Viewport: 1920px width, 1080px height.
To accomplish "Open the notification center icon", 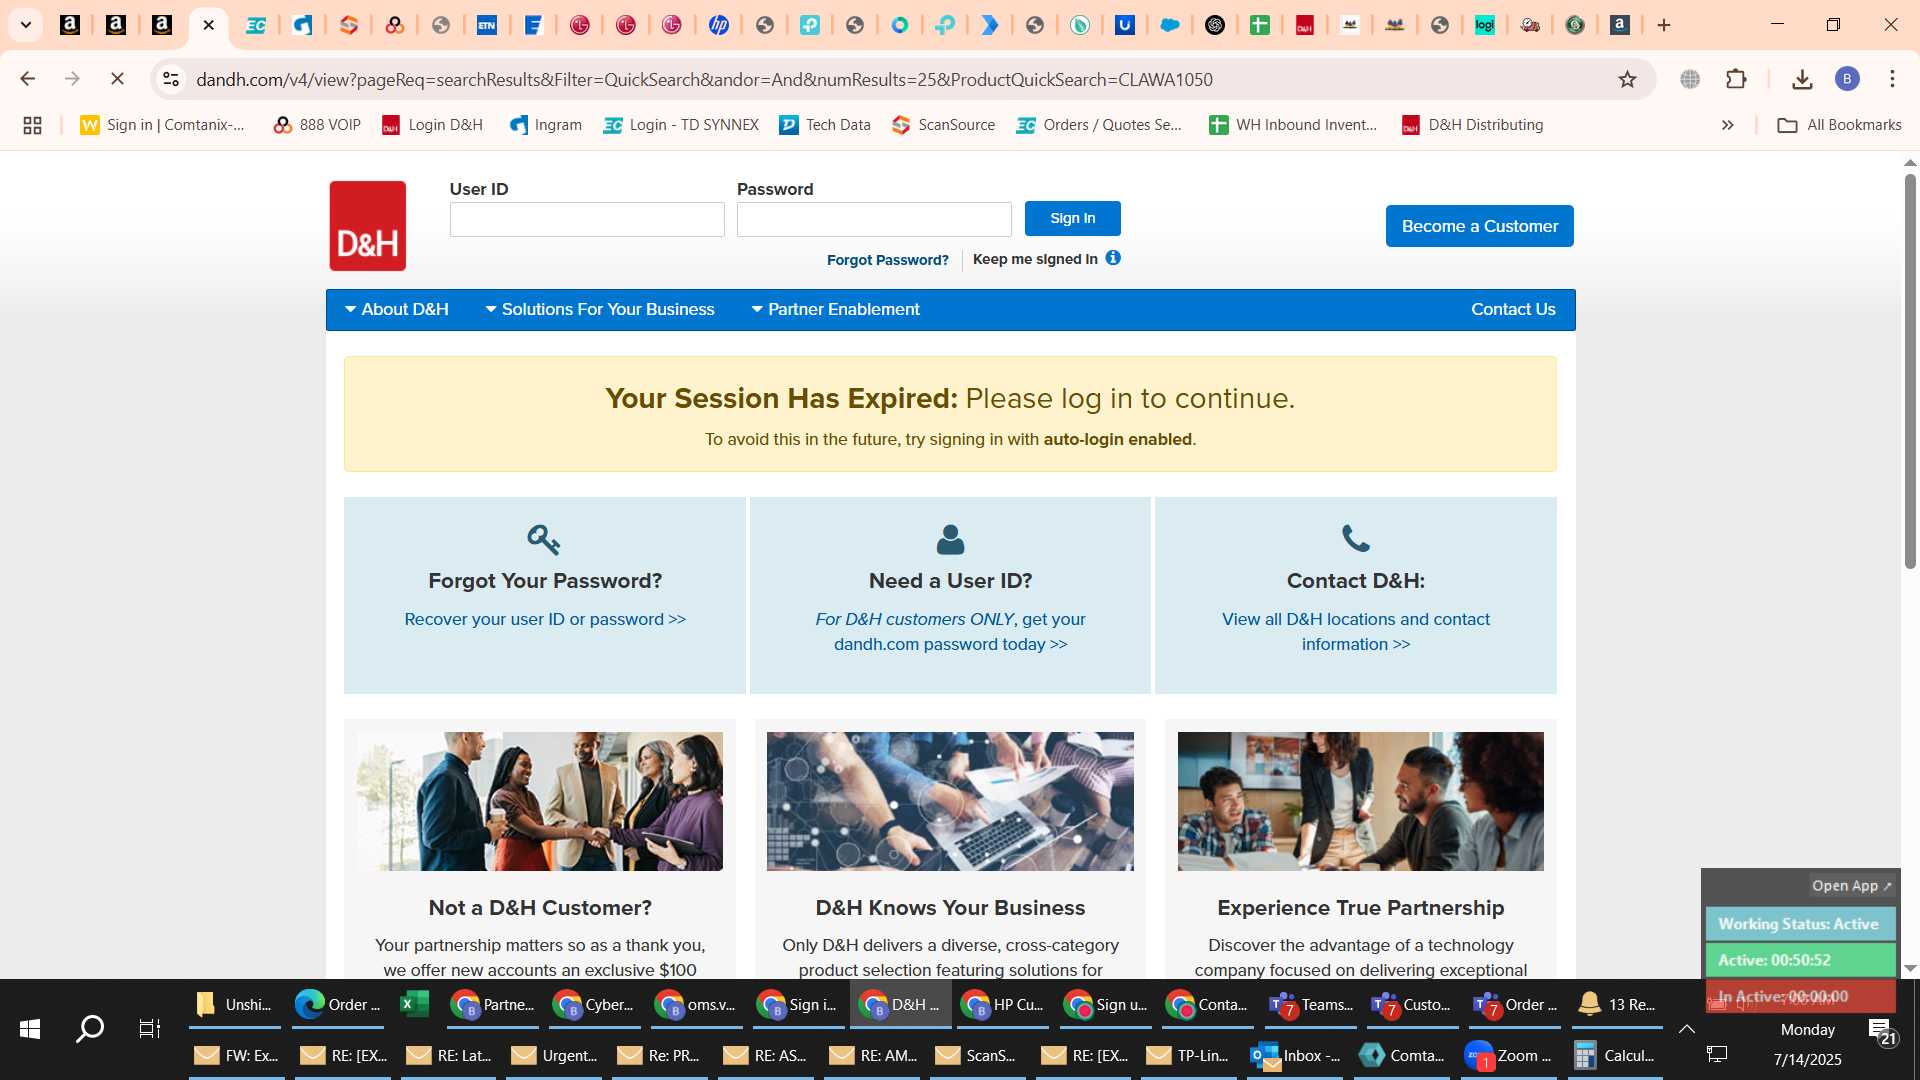I will (x=1882, y=1031).
